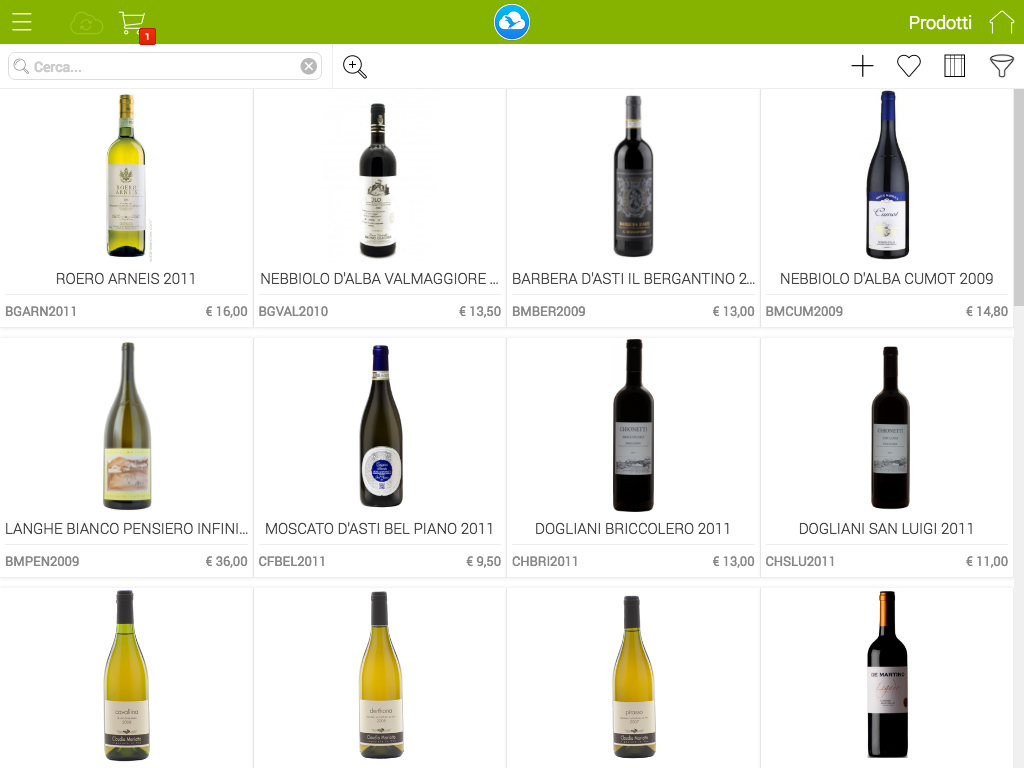Go to the home screen icon
Viewport: 1024px width, 768px height.
pyautogui.click(x=1001, y=22)
